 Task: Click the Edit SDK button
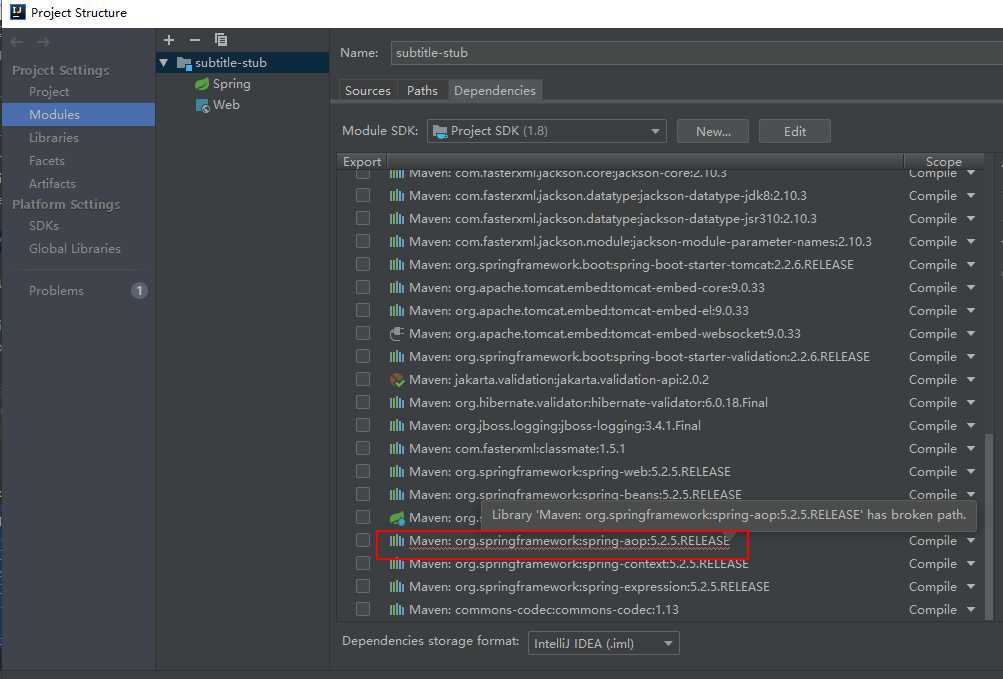(794, 131)
